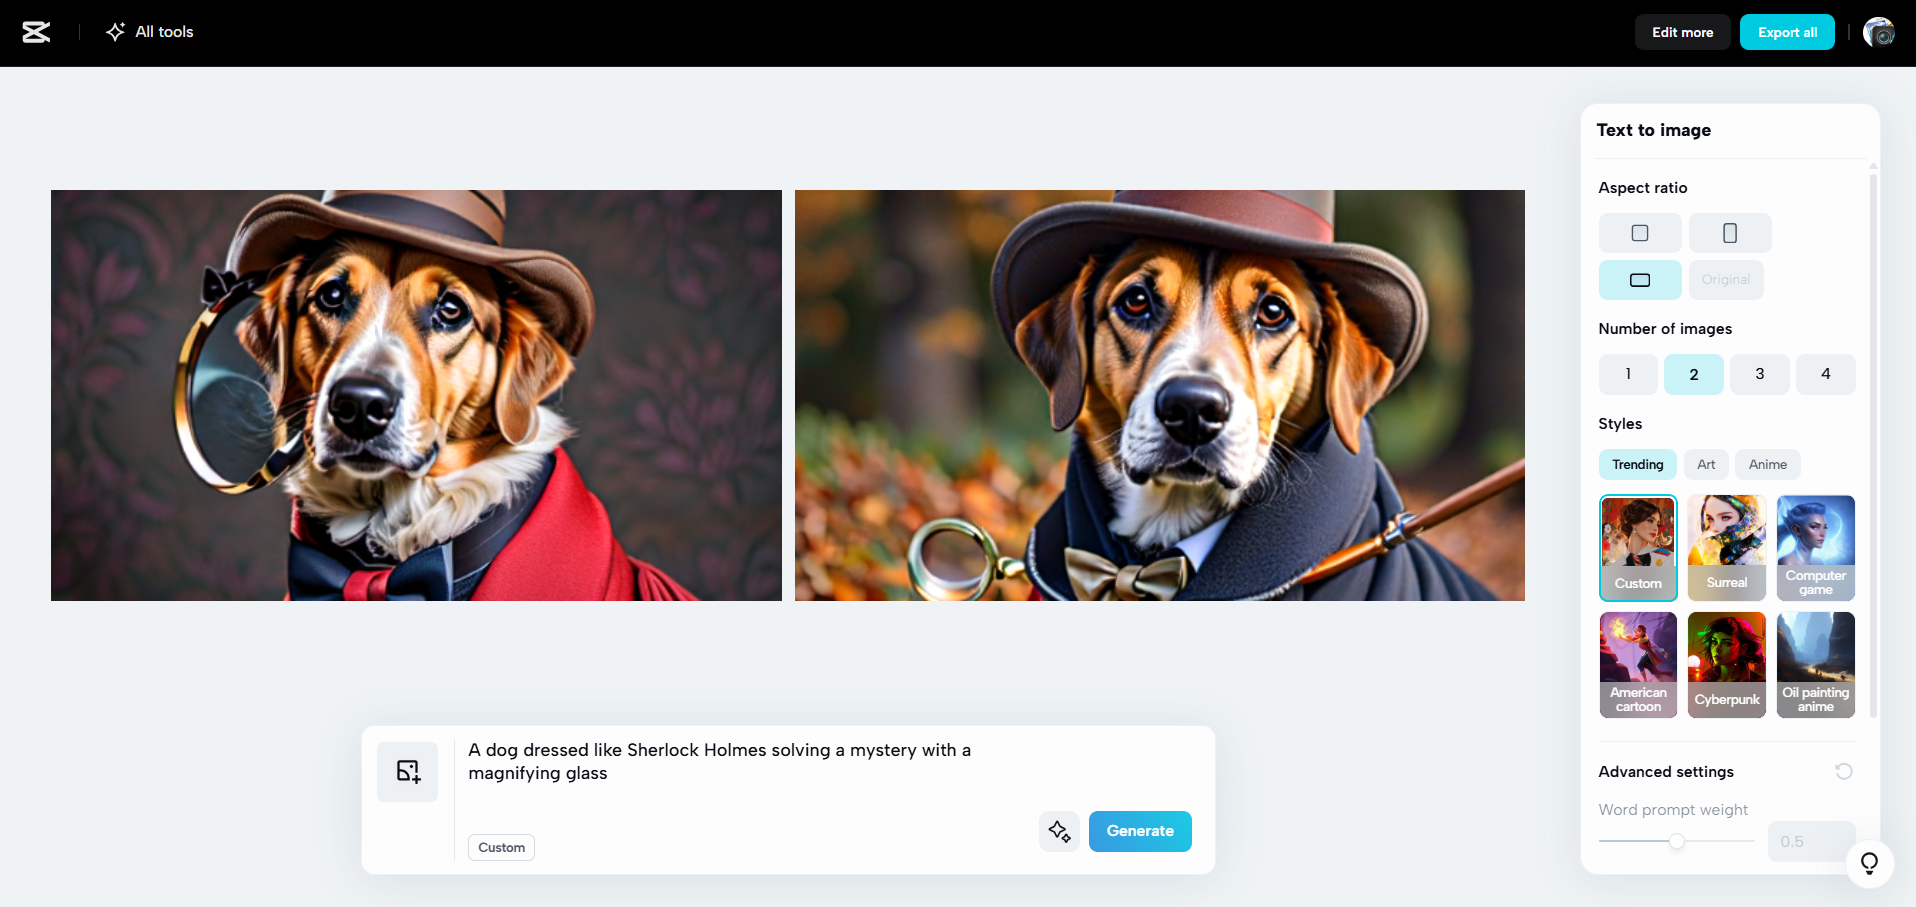Select the landscape aspect ratio

[1640, 280]
